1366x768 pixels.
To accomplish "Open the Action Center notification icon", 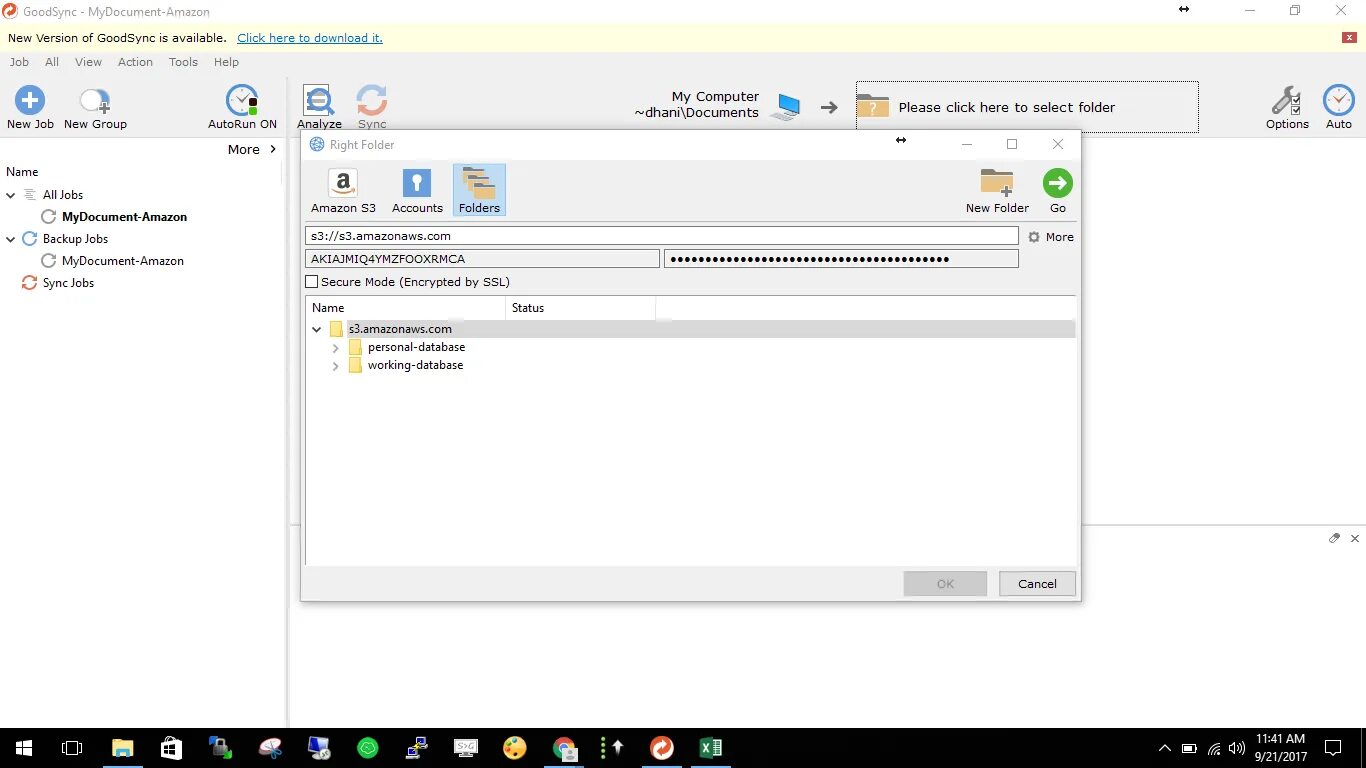I will click(x=1333, y=748).
